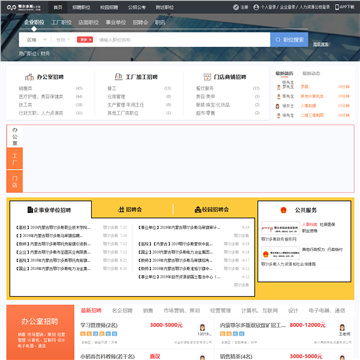360x360 pixels.
Task: Select the 店面职位 search tab
Action: [x=88, y=22]
